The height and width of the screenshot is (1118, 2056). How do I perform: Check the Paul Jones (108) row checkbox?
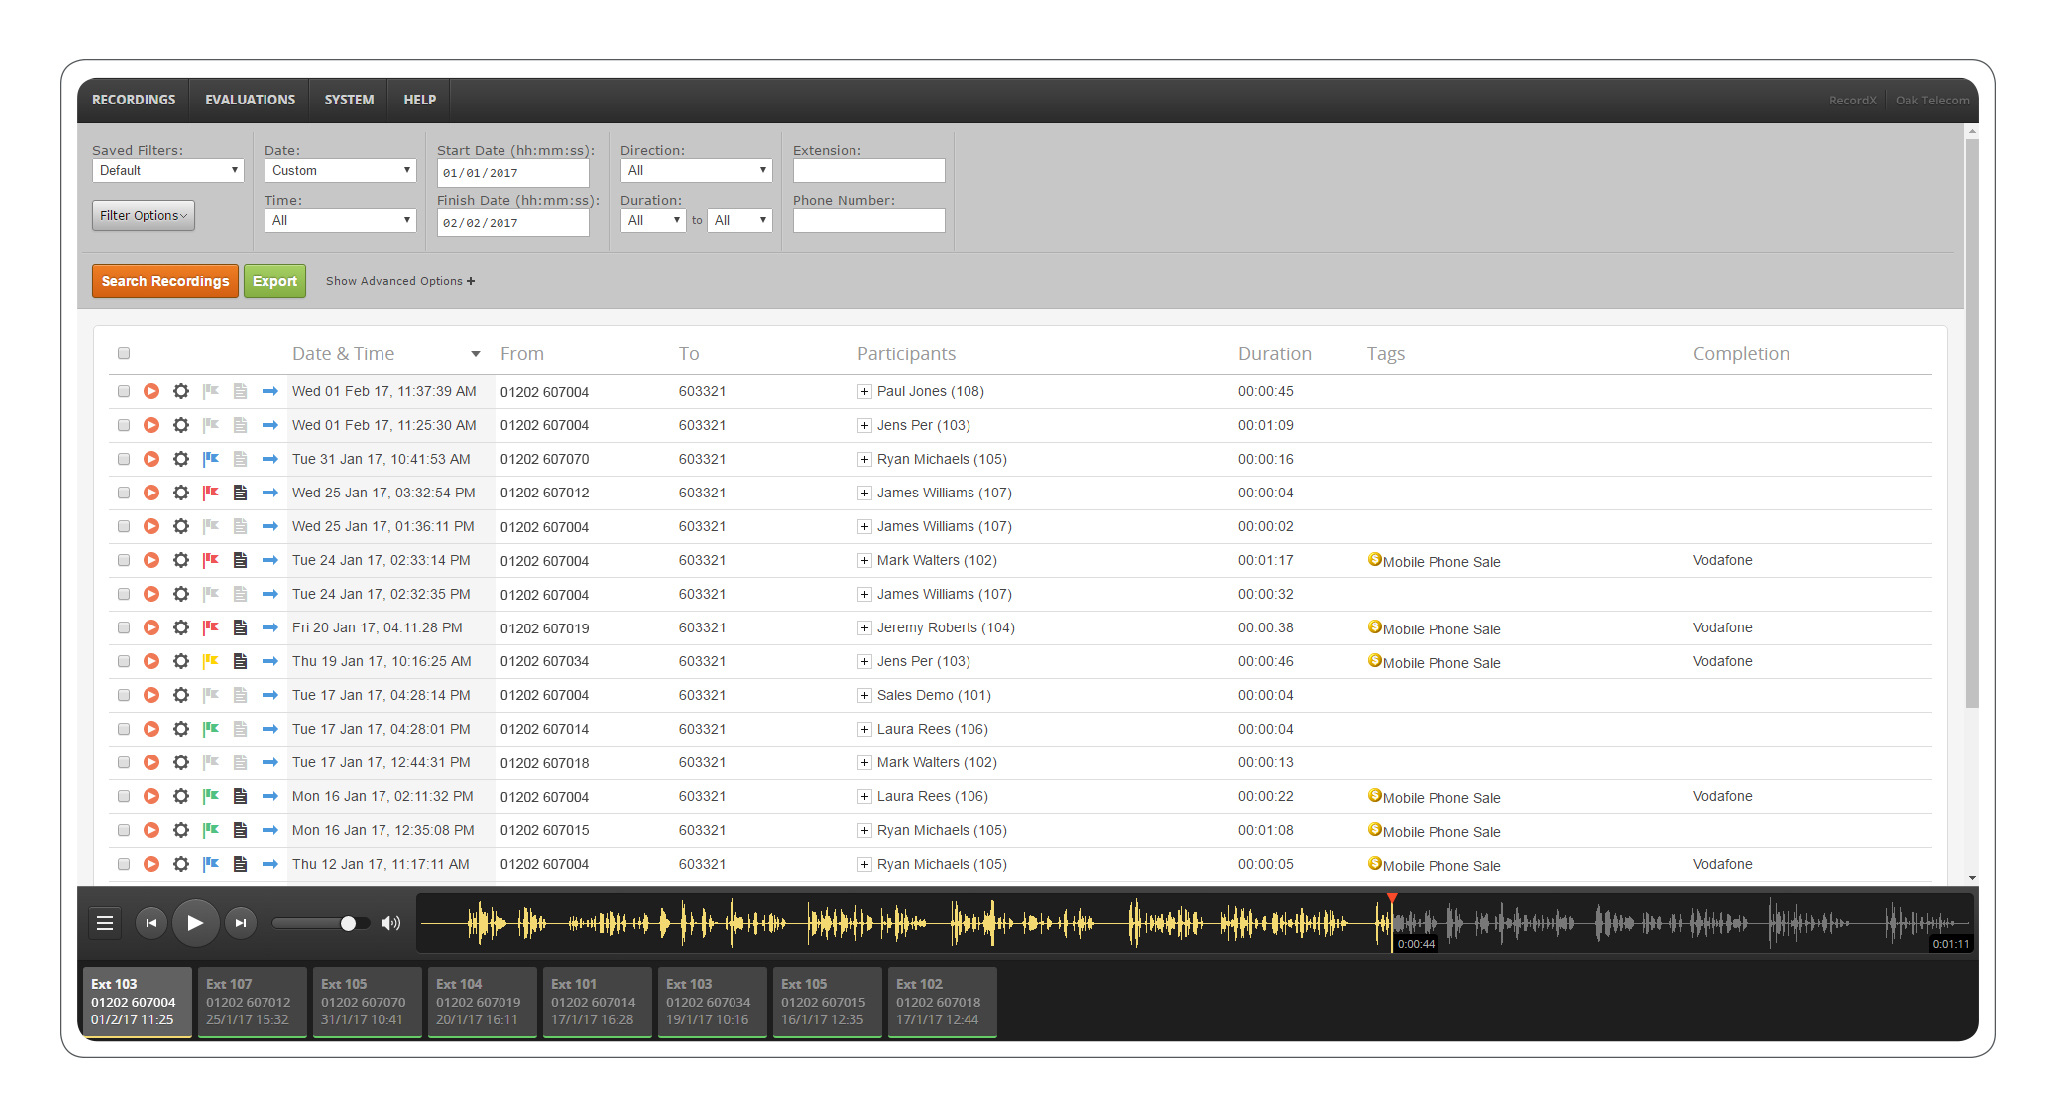124,391
